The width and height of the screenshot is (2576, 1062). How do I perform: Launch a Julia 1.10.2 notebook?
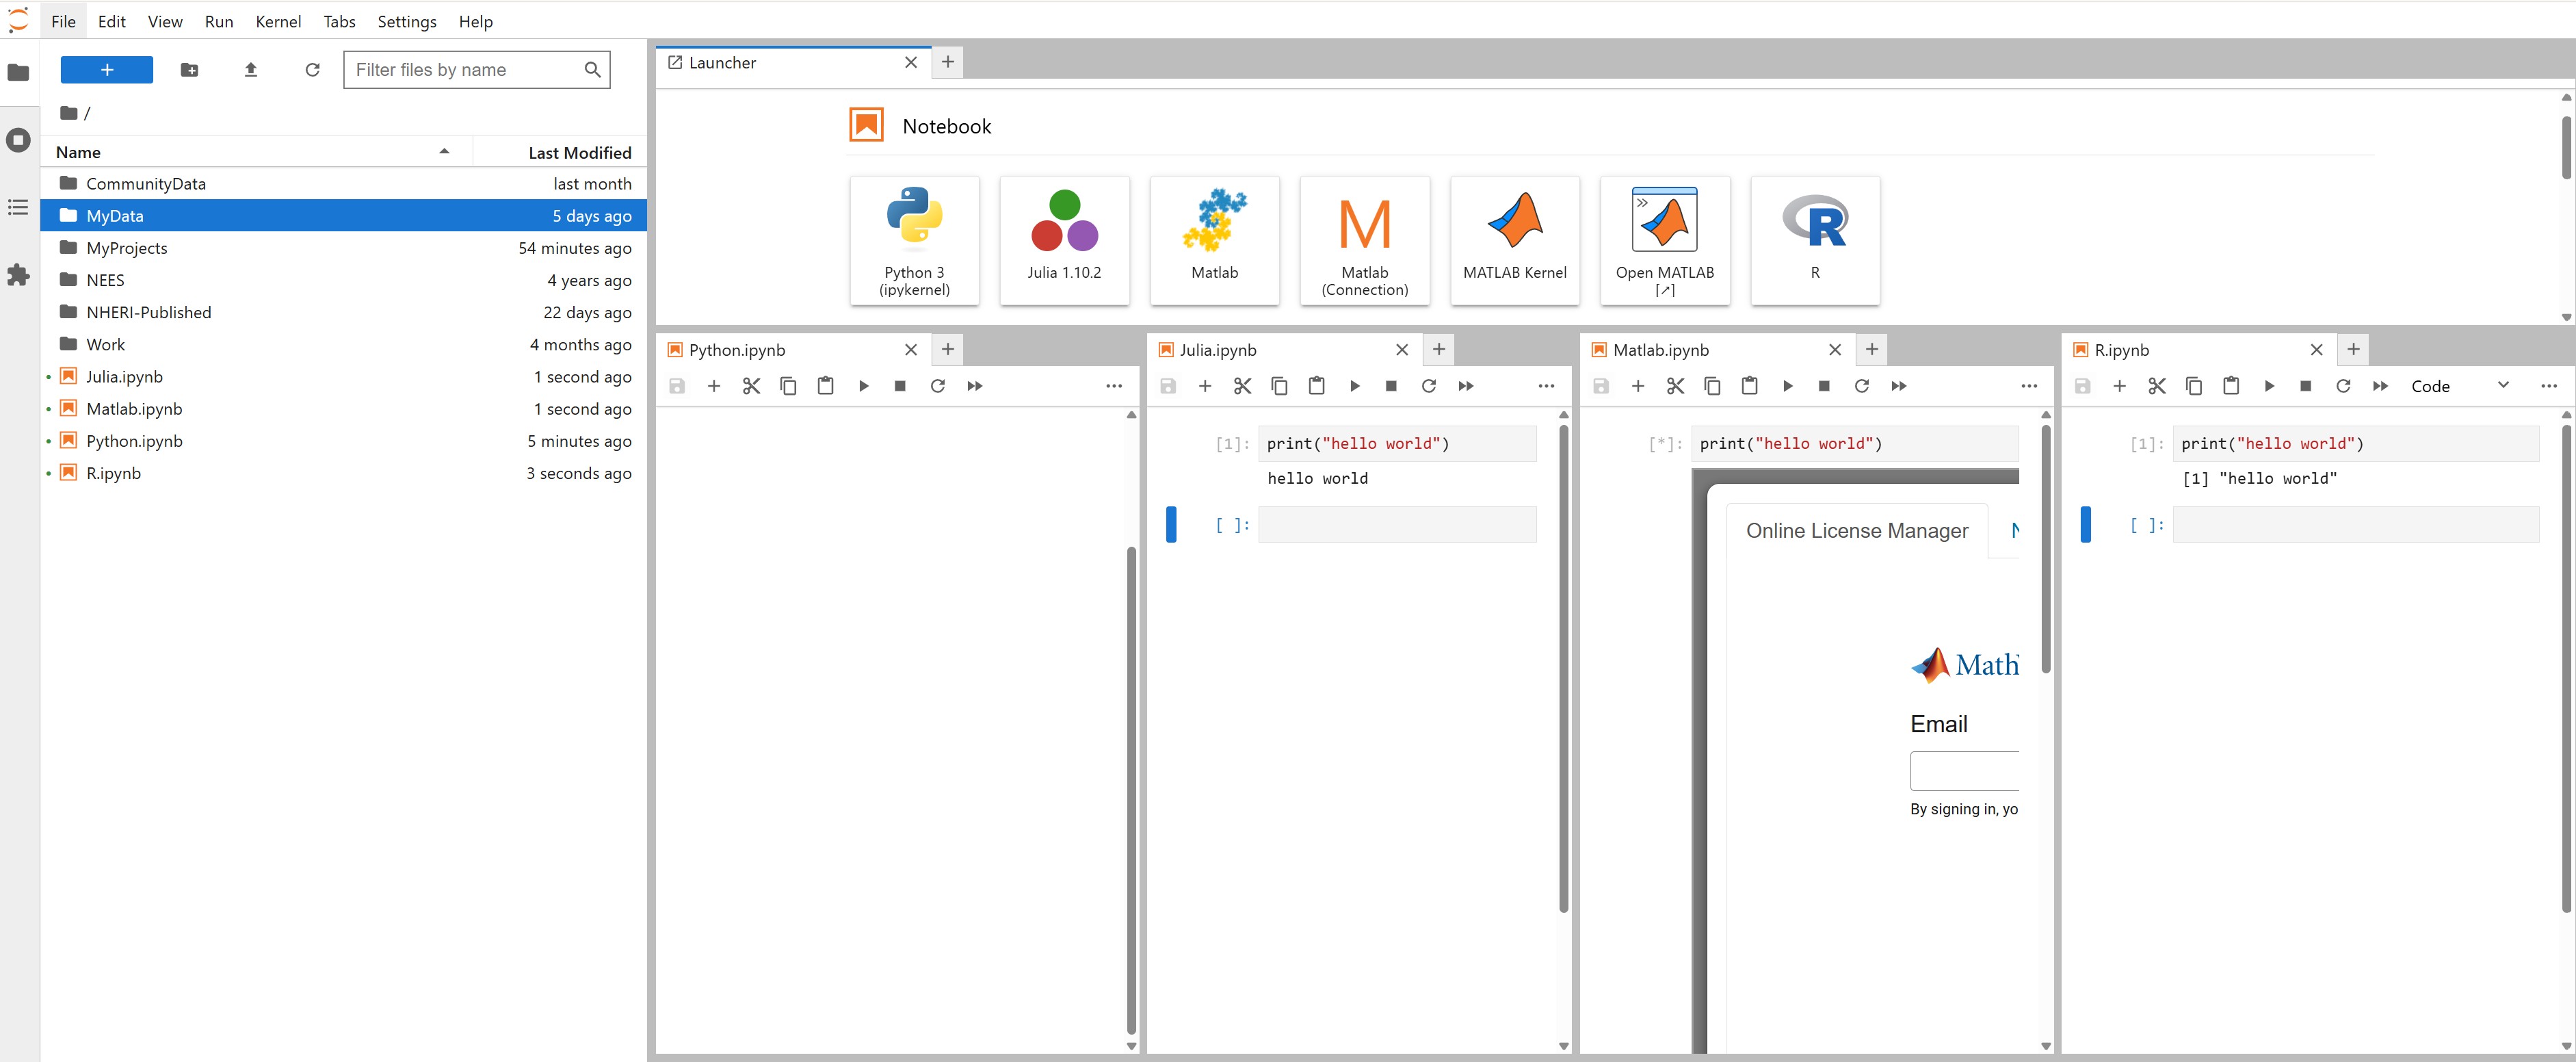1064,240
